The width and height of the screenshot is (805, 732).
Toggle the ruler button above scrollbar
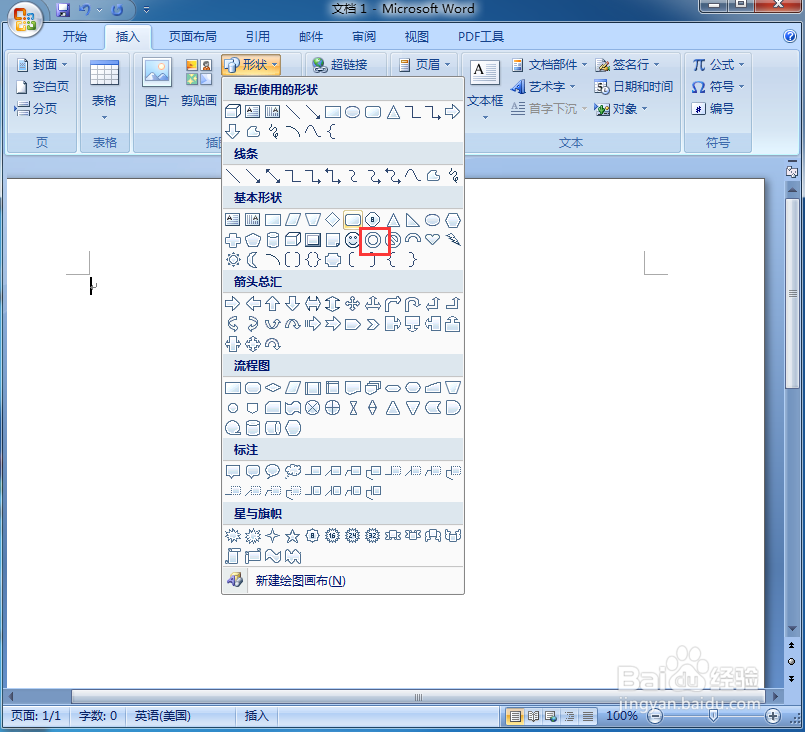click(x=792, y=170)
